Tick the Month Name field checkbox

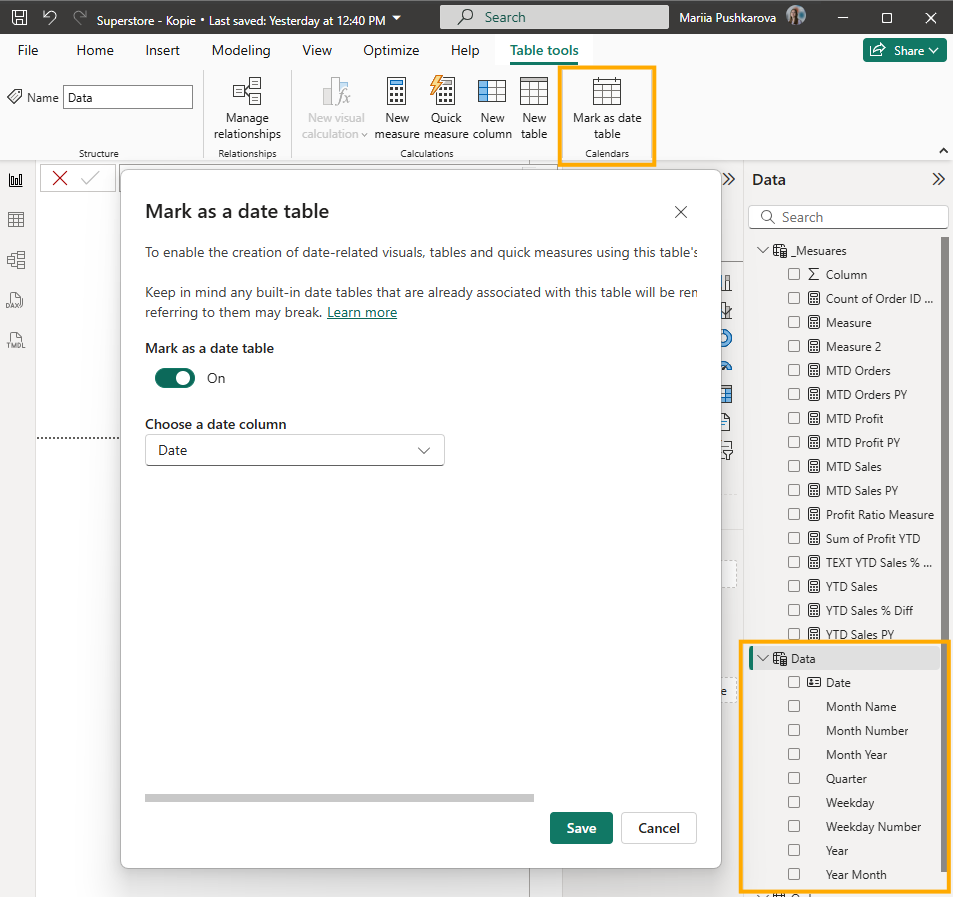[794, 707]
